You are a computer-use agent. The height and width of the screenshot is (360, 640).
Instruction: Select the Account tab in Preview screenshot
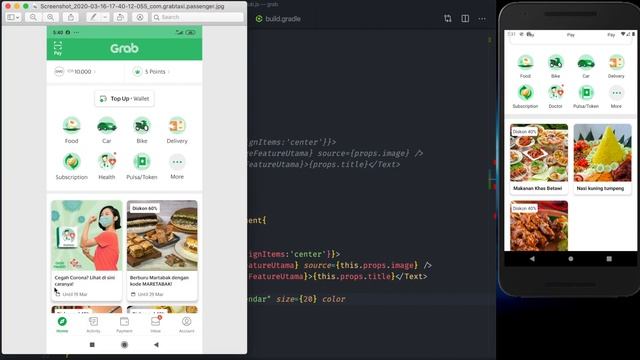pyautogui.click(x=187, y=325)
